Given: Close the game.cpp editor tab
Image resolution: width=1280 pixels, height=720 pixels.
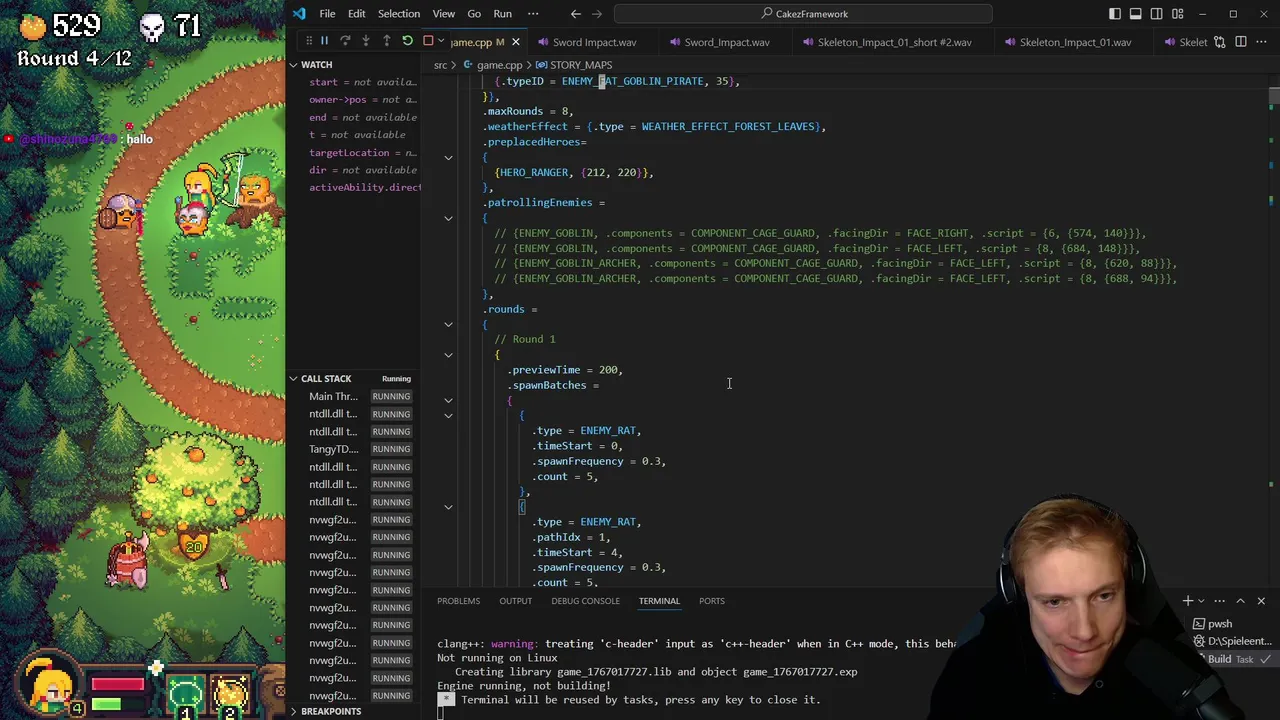Looking at the screenshot, I should pyautogui.click(x=515, y=42).
